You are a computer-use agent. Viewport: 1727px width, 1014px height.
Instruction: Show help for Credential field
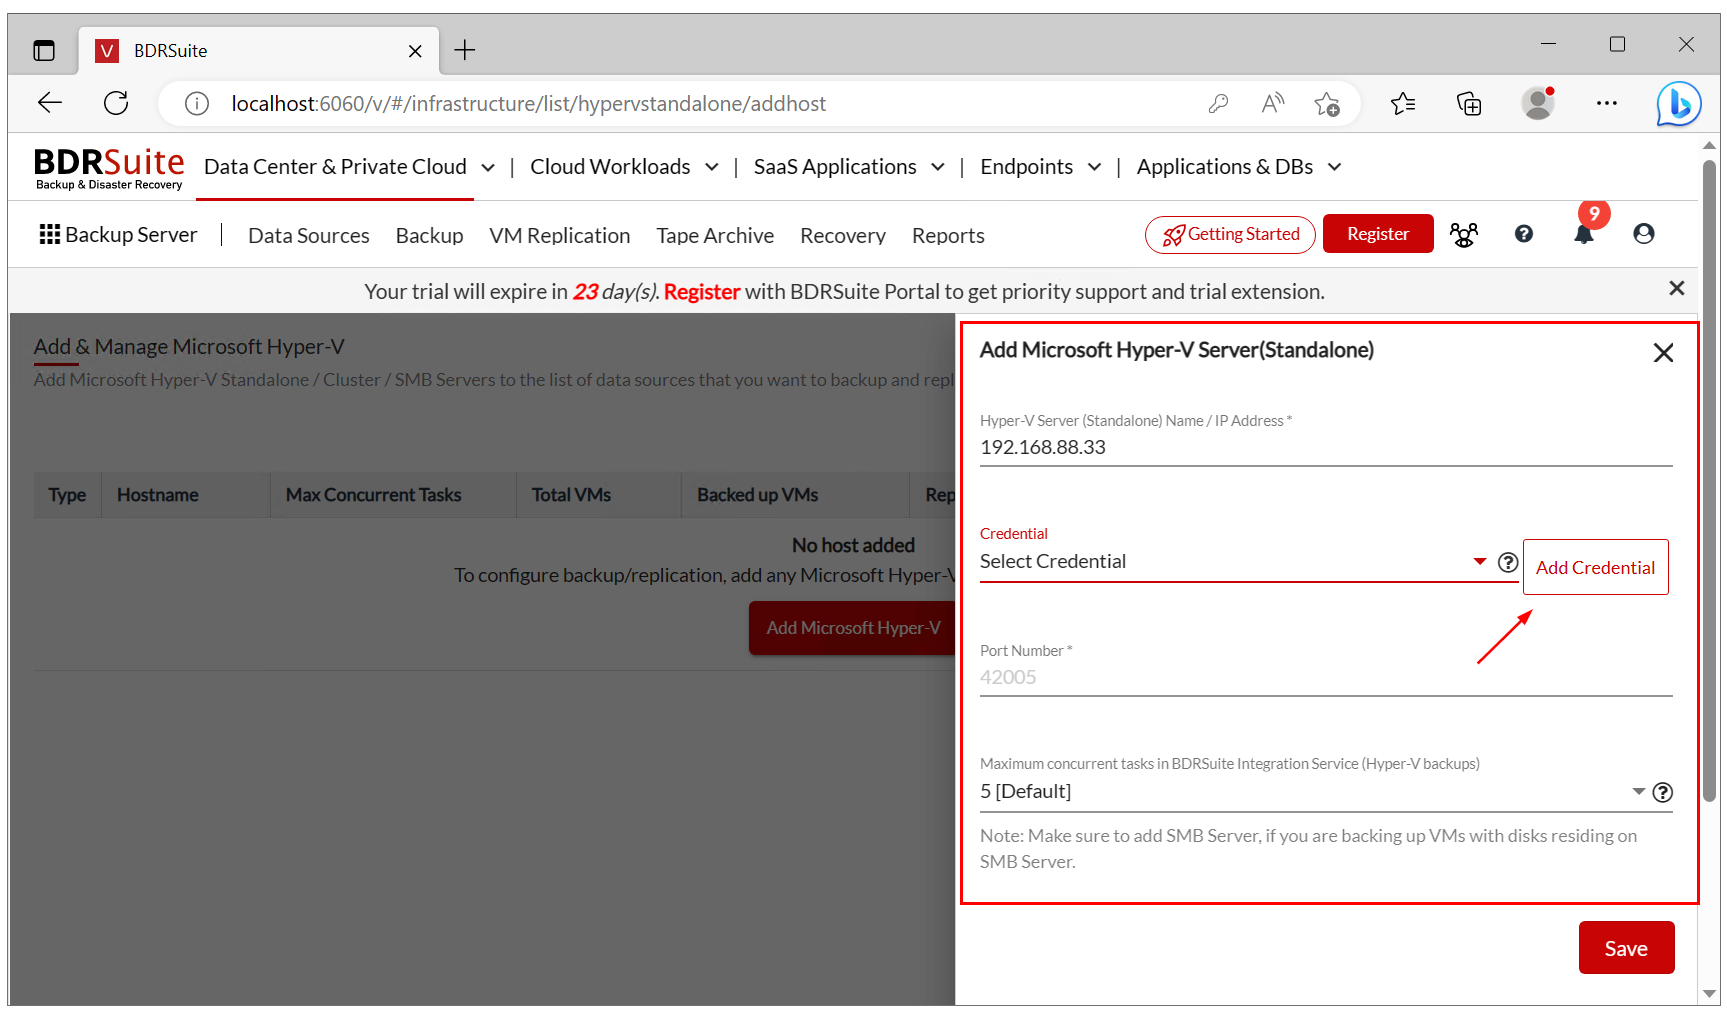pos(1508,563)
